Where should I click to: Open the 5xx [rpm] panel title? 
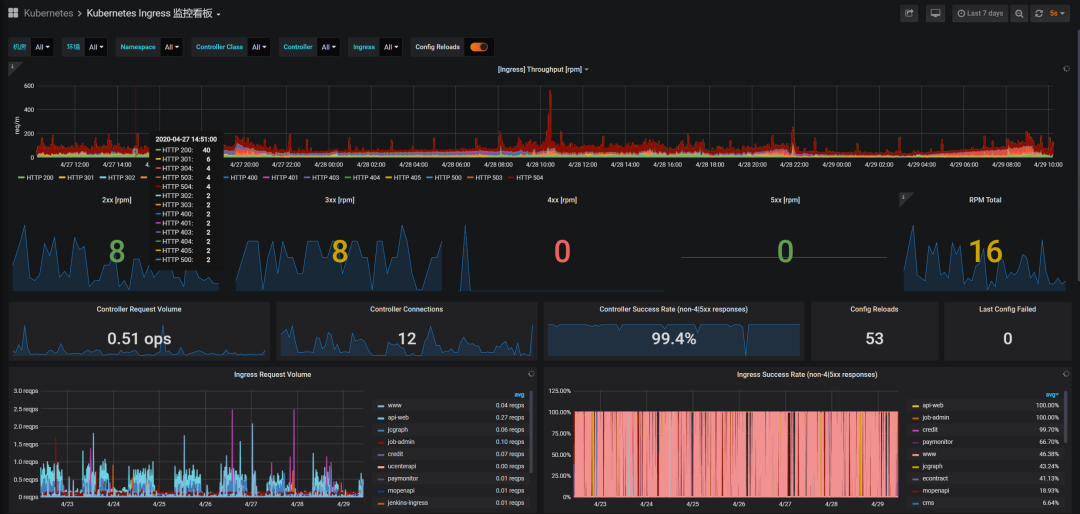pyautogui.click(x=785, y=200)
